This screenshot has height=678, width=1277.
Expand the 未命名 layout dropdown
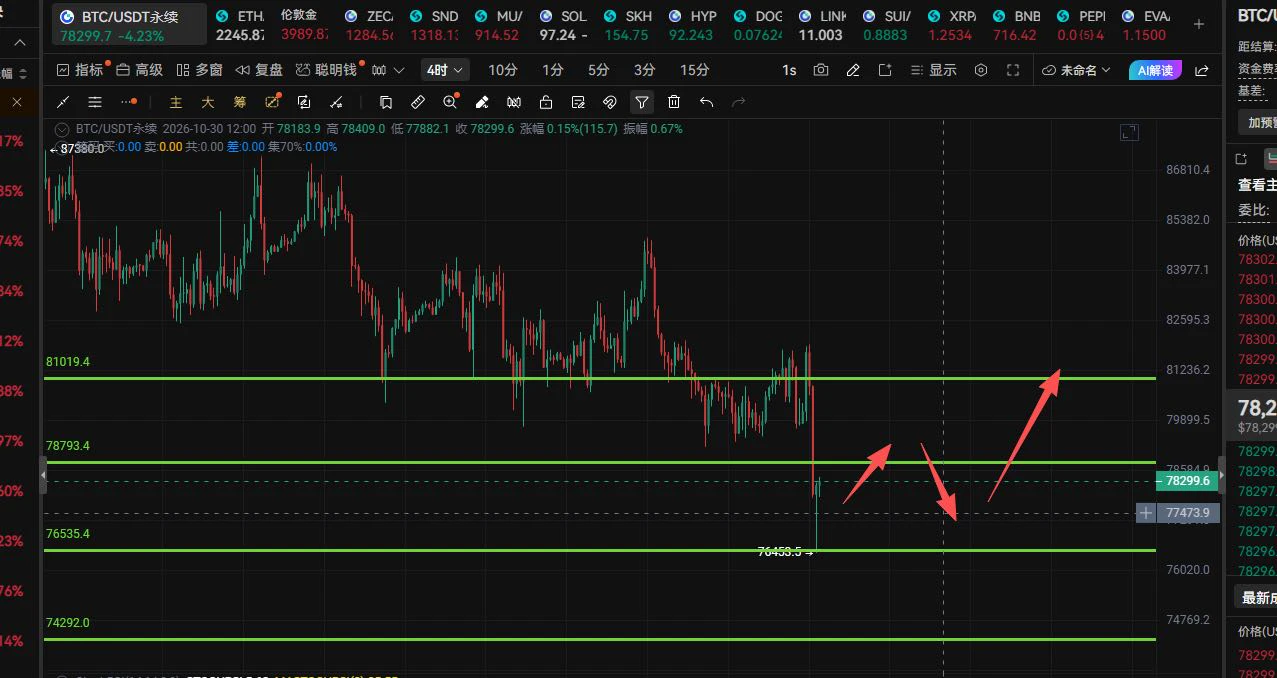(1076, 70)
